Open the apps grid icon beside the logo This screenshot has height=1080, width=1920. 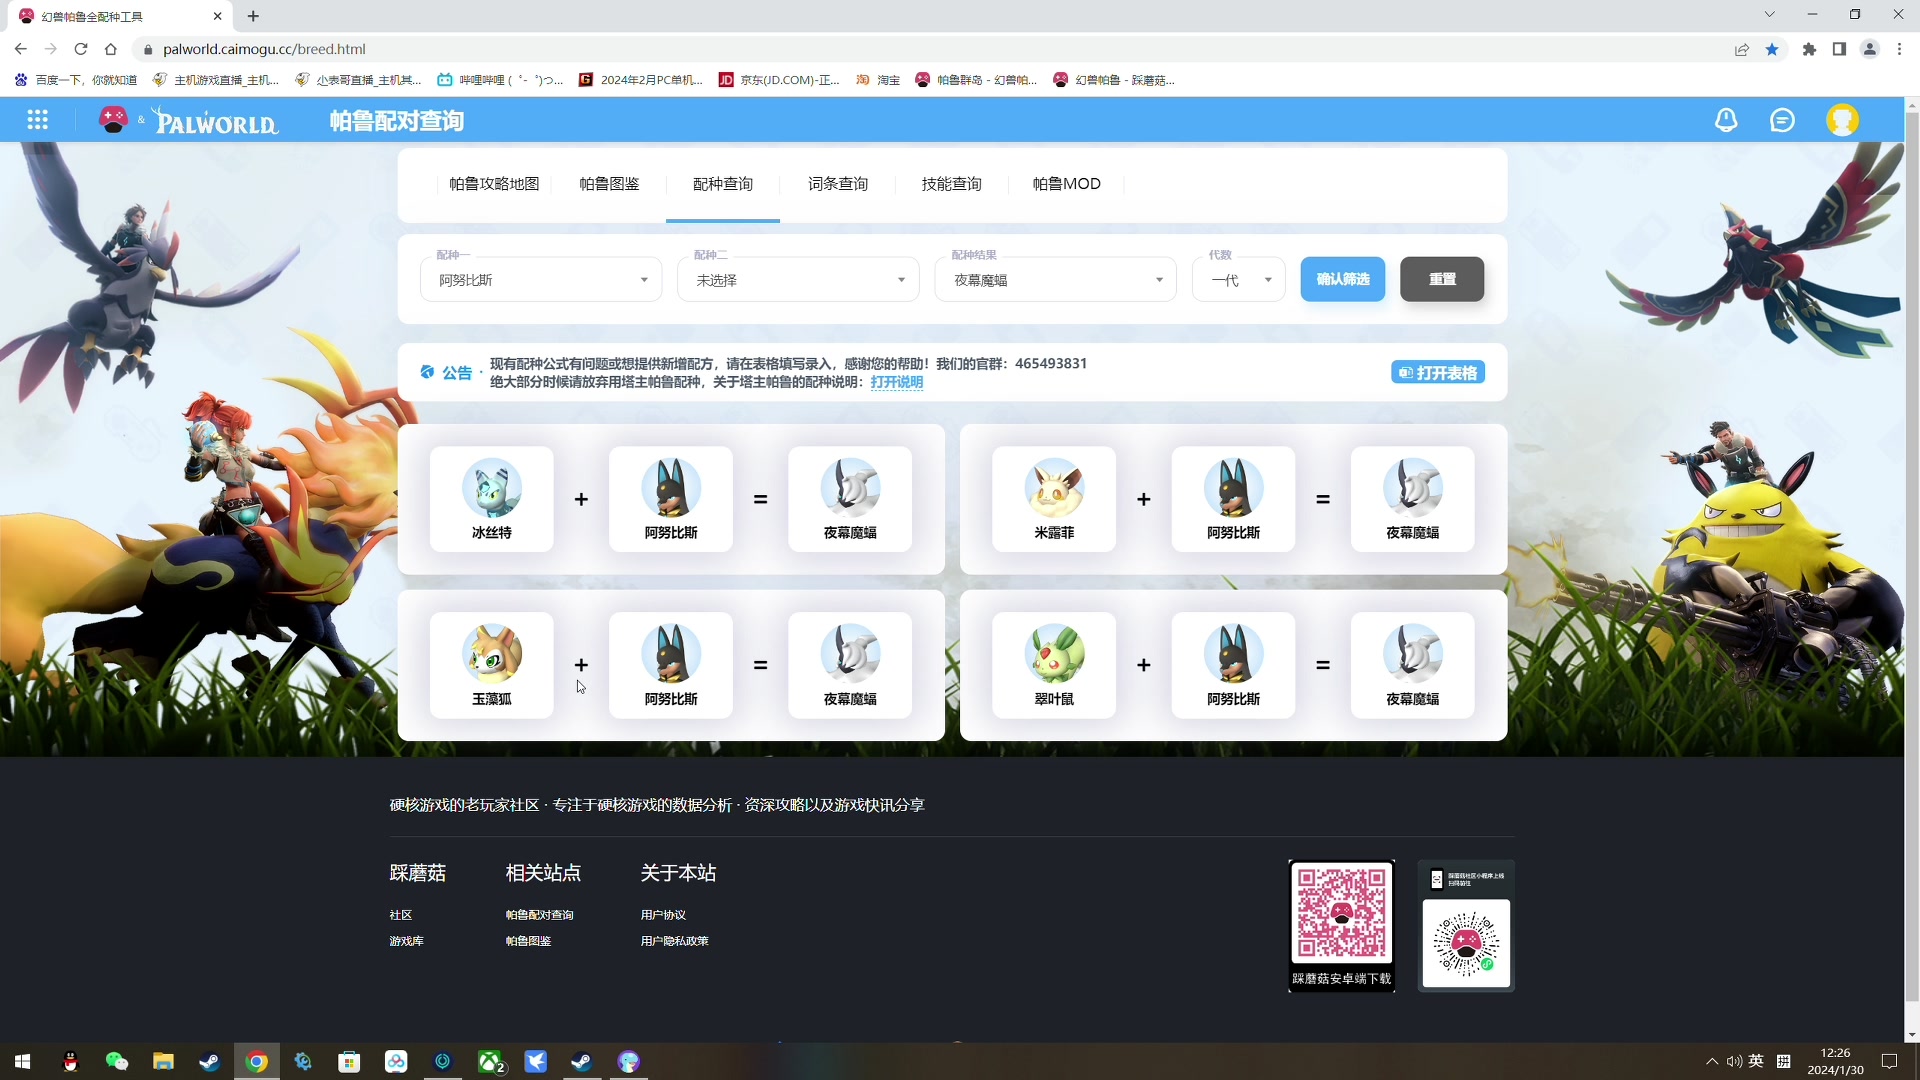click(x=37, y=119)
